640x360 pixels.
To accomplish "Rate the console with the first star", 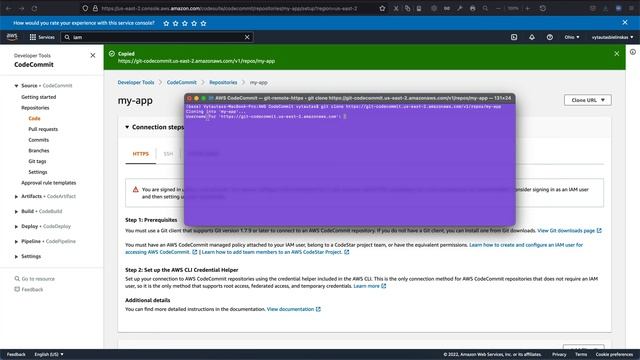I will [x=166, y=23].
